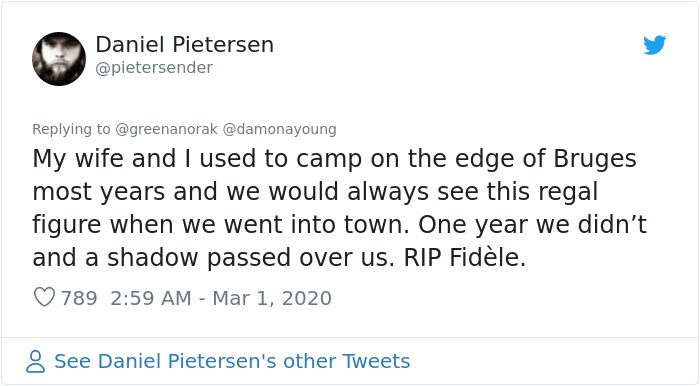700x386 pixels.
Task: Click the 789 likes count
Action: [79, 298]
